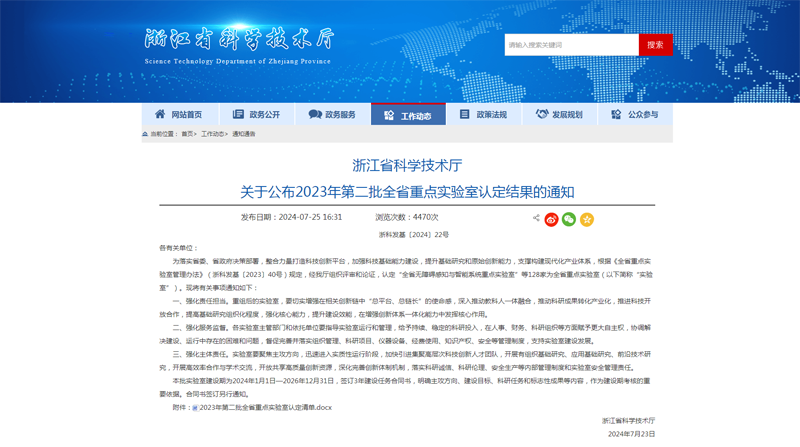This screenshot has height=447, width=800.
Task: Share the notice to Sina Weibo
Action: pyautogui.click(x=551, y=219)
